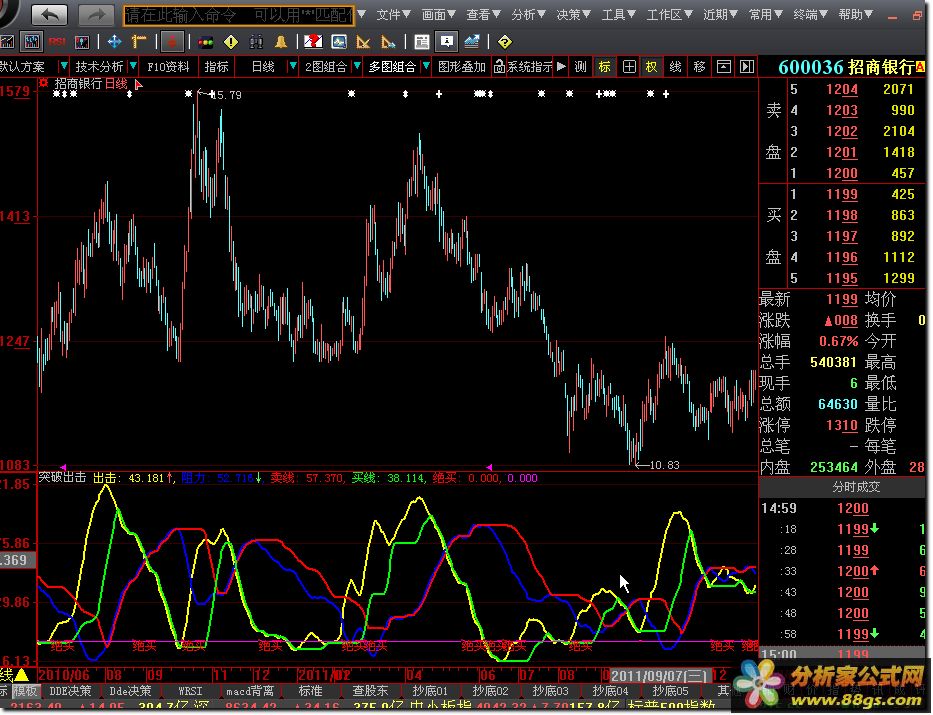The width and height of the screenshot is (933, 715).
Task: Click the four-bar candlestick chart toolbar icon
Action: point(31,42)
